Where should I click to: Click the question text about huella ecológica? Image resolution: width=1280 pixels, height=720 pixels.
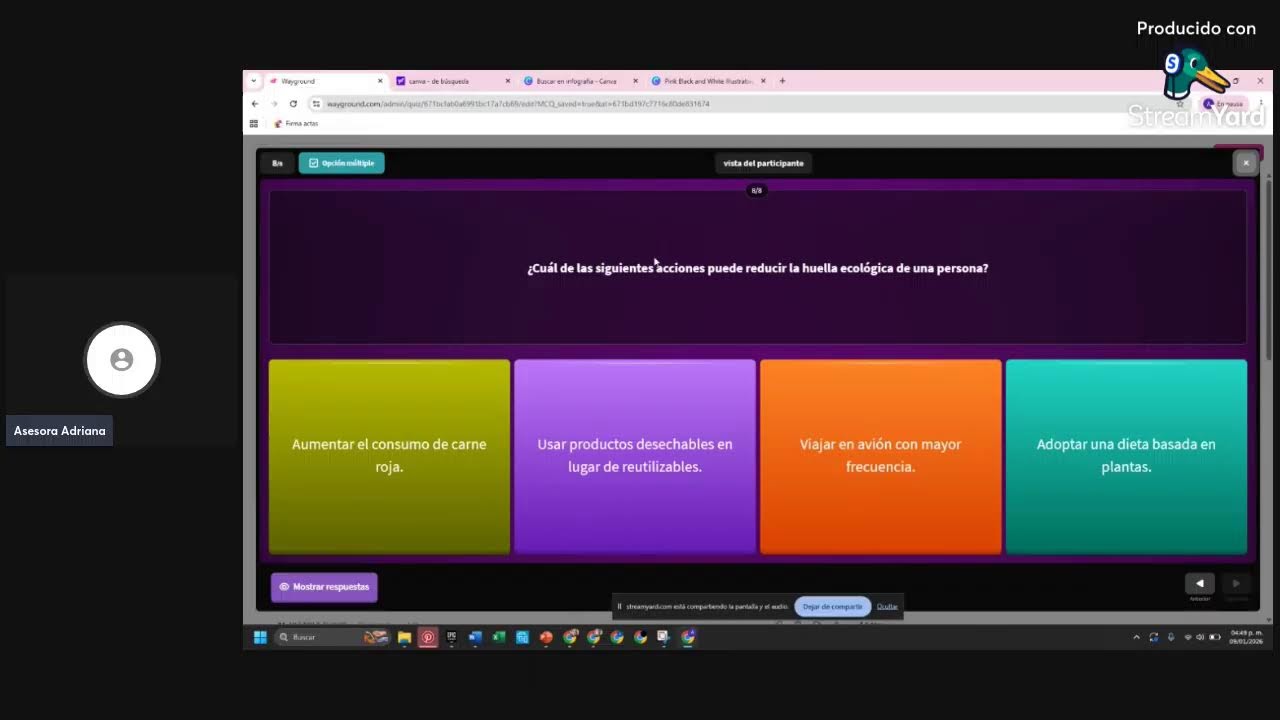click(758, 268)
